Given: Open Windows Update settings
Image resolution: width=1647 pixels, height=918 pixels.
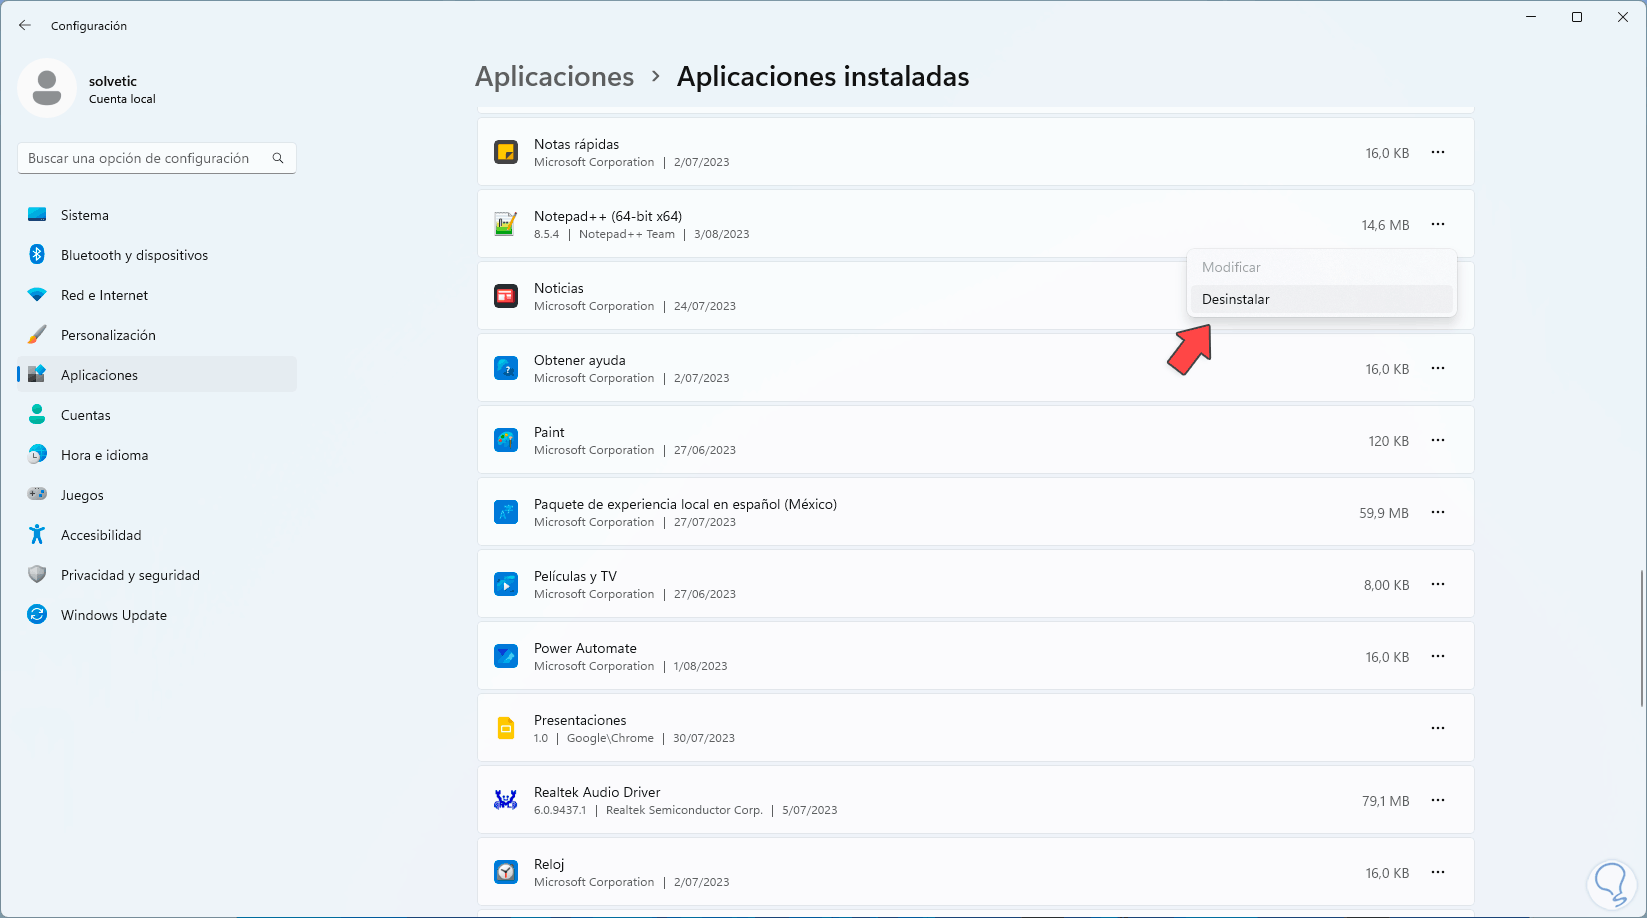Looking at the screenshot, I should point(157,615).
